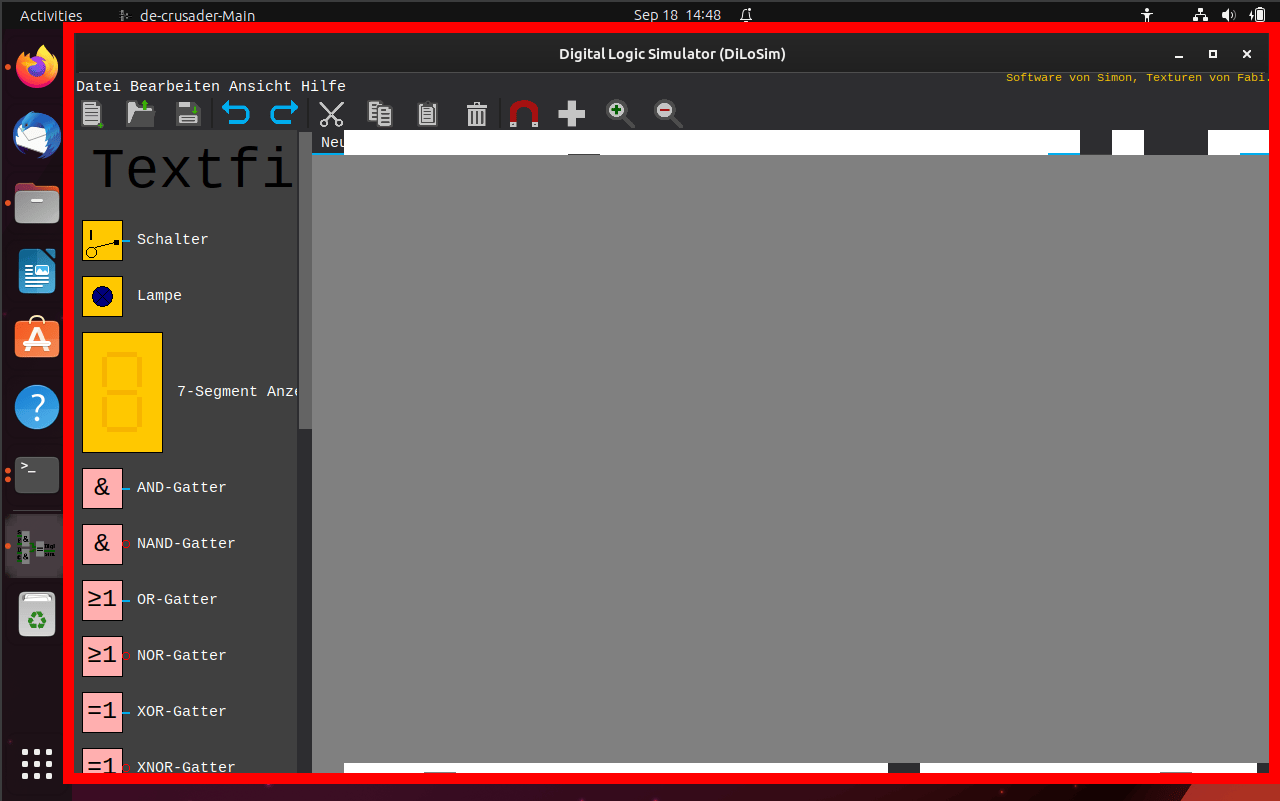Create a new file with the document icon
Viewport: 1280px width, 801px height.
coord(92,114)
